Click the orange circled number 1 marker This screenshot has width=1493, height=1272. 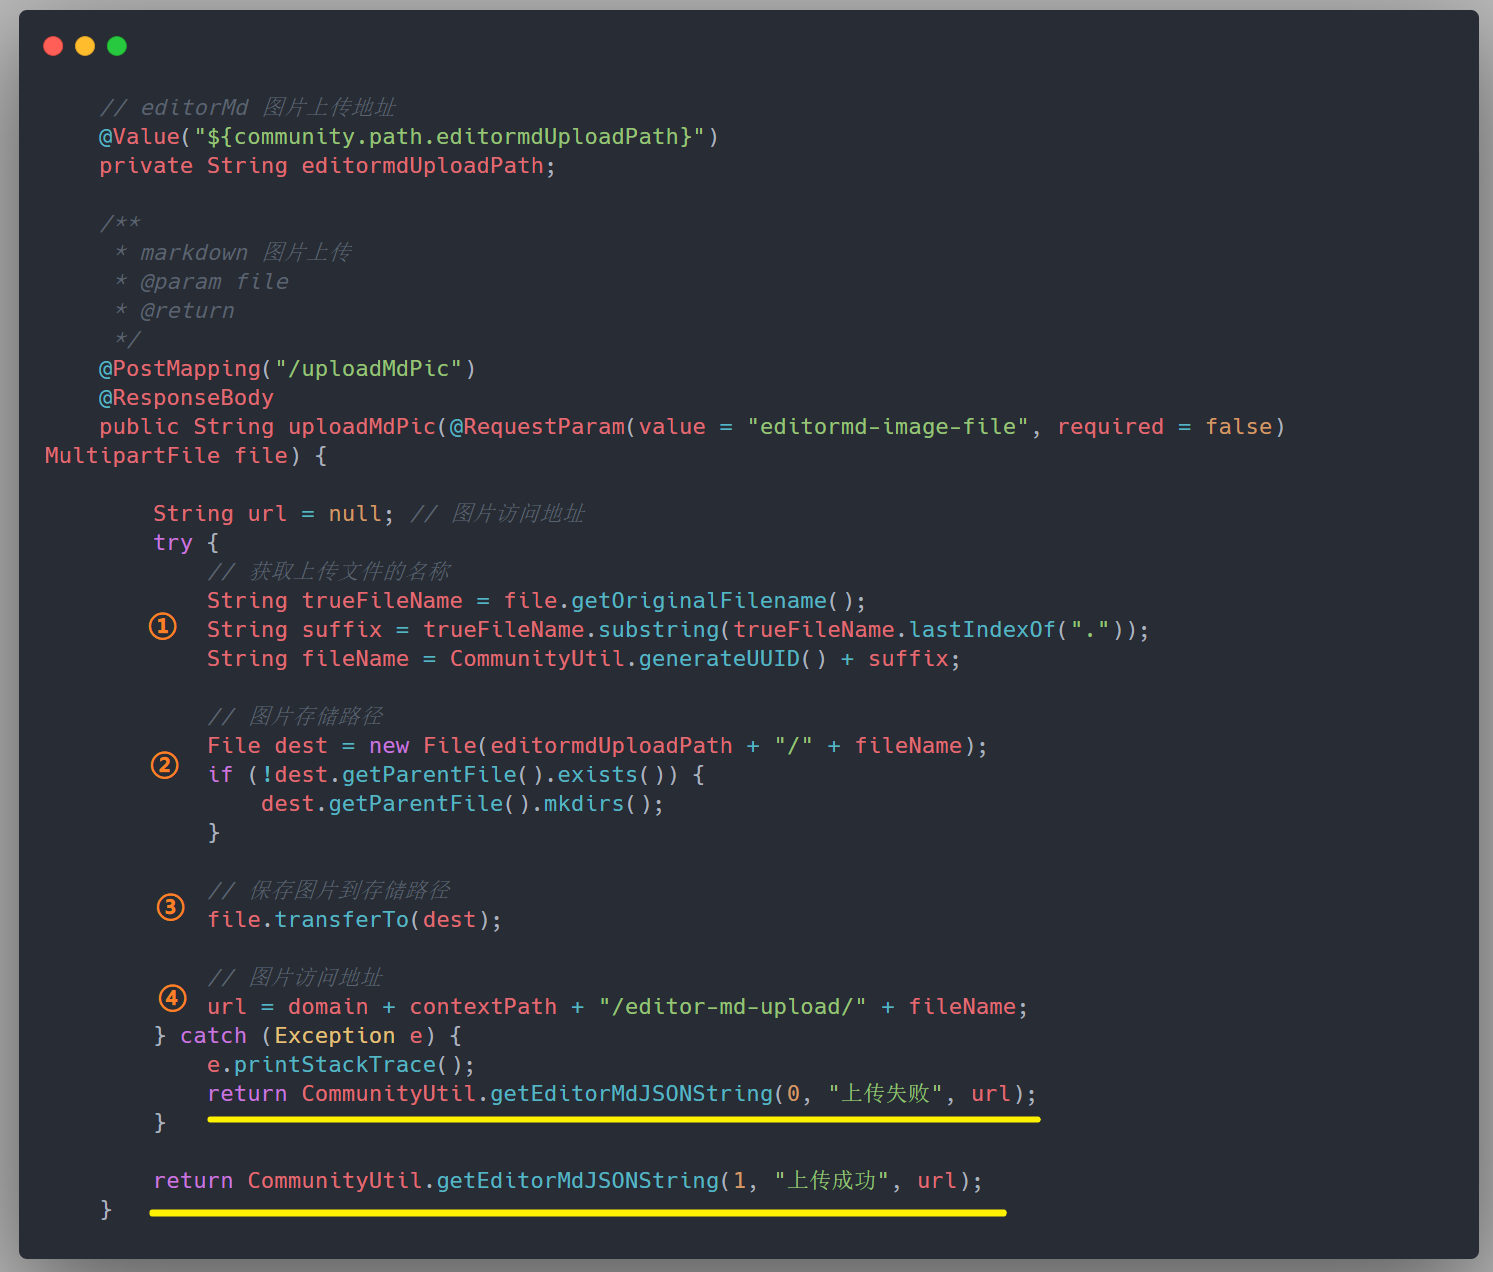[x=163, y=626]
